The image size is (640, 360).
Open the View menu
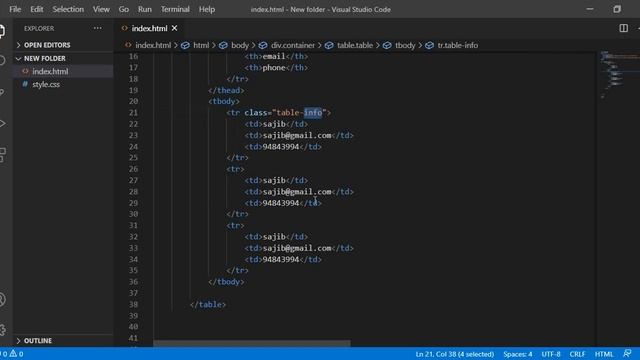click(101, 9)
